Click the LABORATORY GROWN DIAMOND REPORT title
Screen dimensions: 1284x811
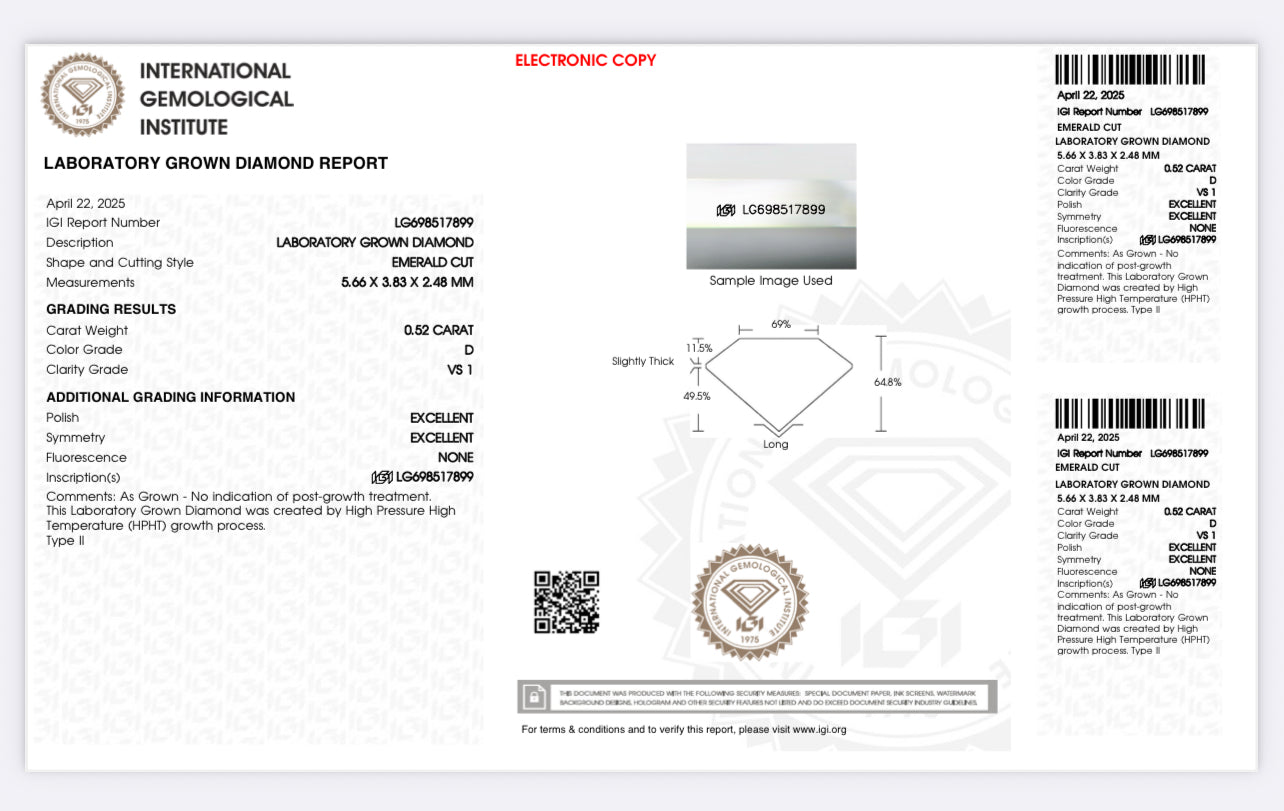(x=216, y=163)
